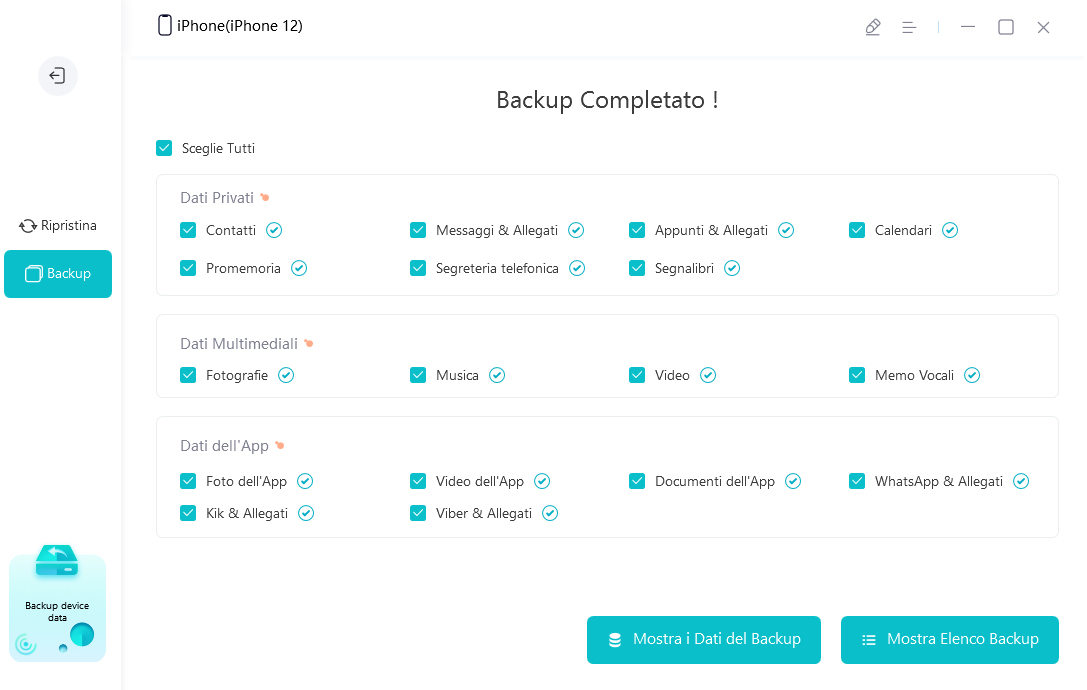
Task: Uncheck the Segnalibri checkbox
Action: (637, 268)
